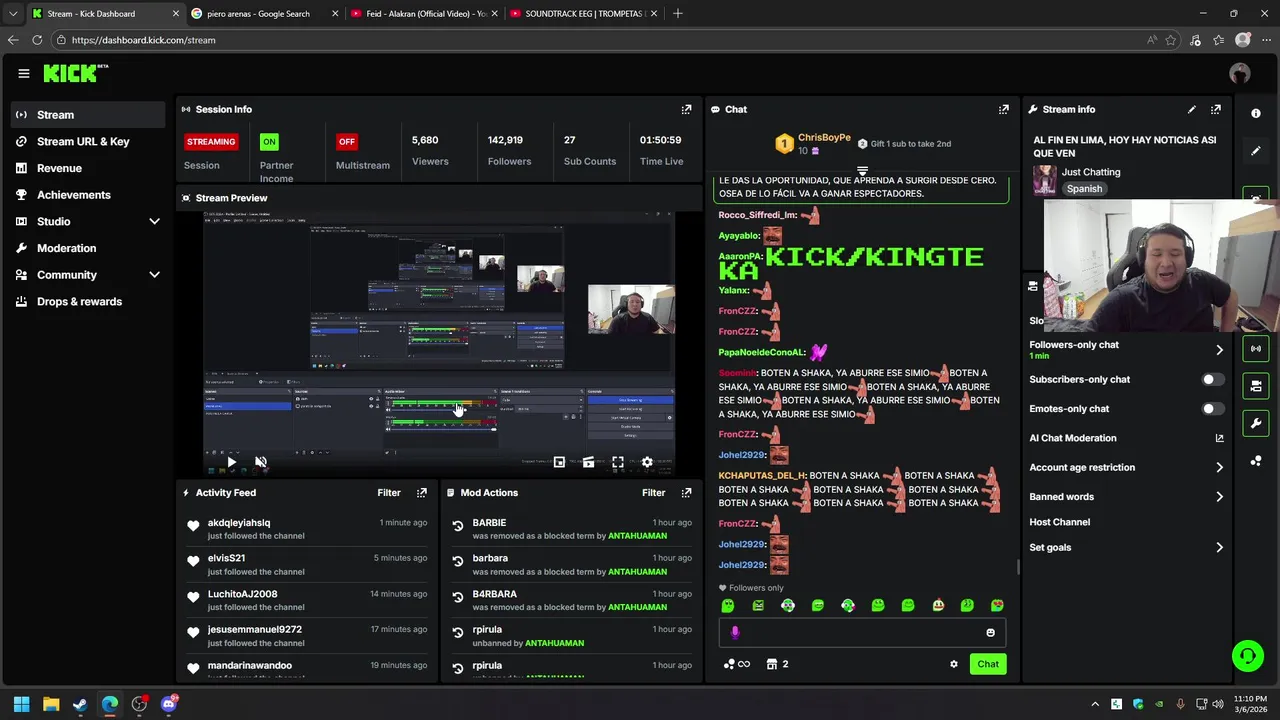Open the hamburger menu next to Kick logo
This screenshot has height=720, width=1280.
[x=23, y=73]
